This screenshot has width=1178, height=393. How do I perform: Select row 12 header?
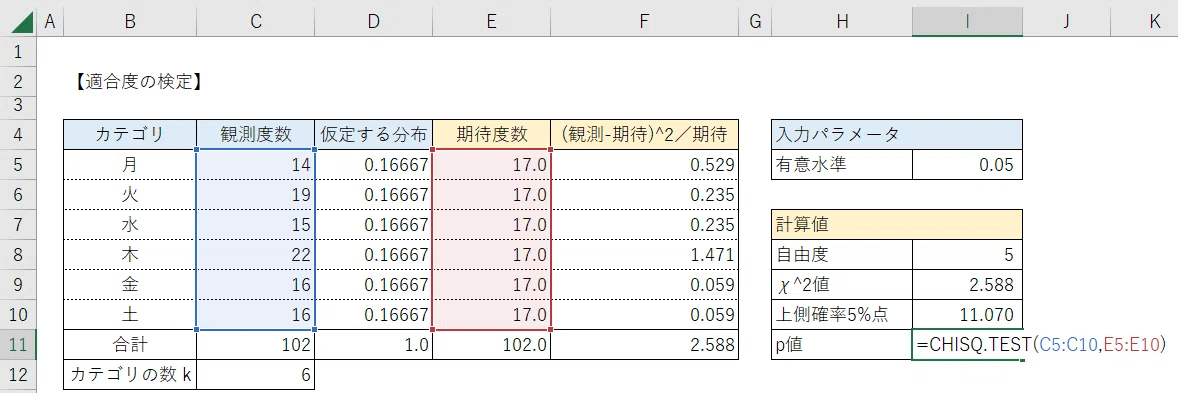18,375
